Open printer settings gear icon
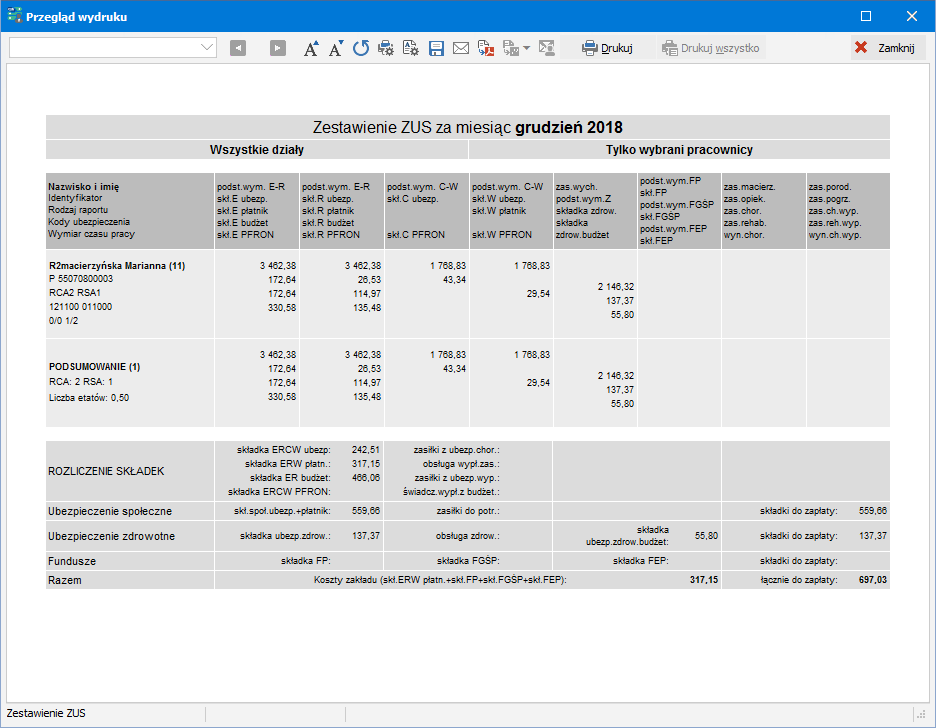This screenshot has height=728, width=936. pos(385,48)
